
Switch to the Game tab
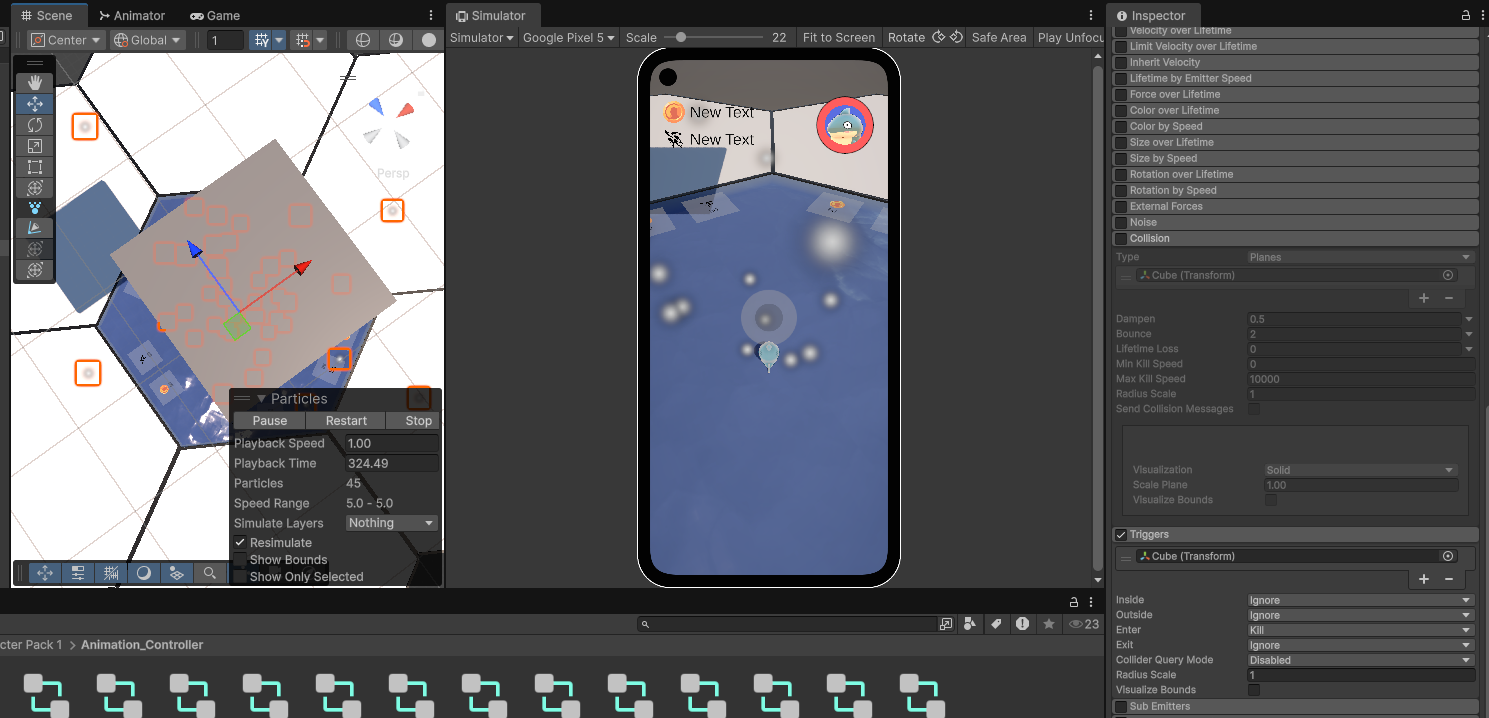pos(214,15)
